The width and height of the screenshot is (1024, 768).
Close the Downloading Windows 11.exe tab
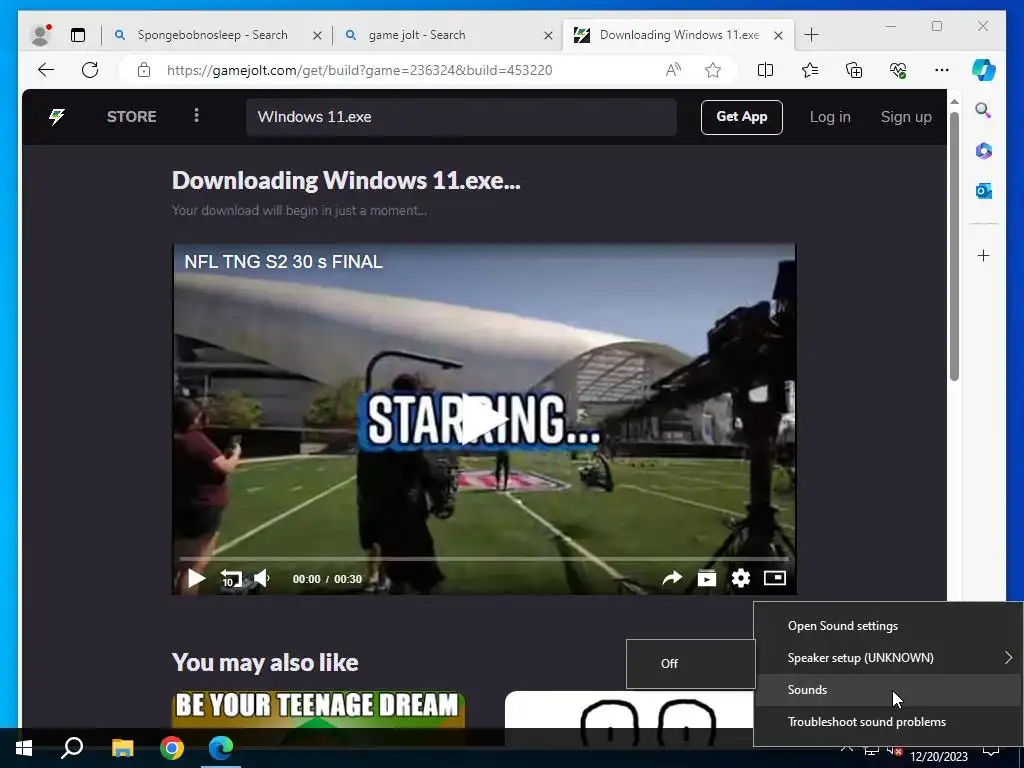[x=778, y=35]
